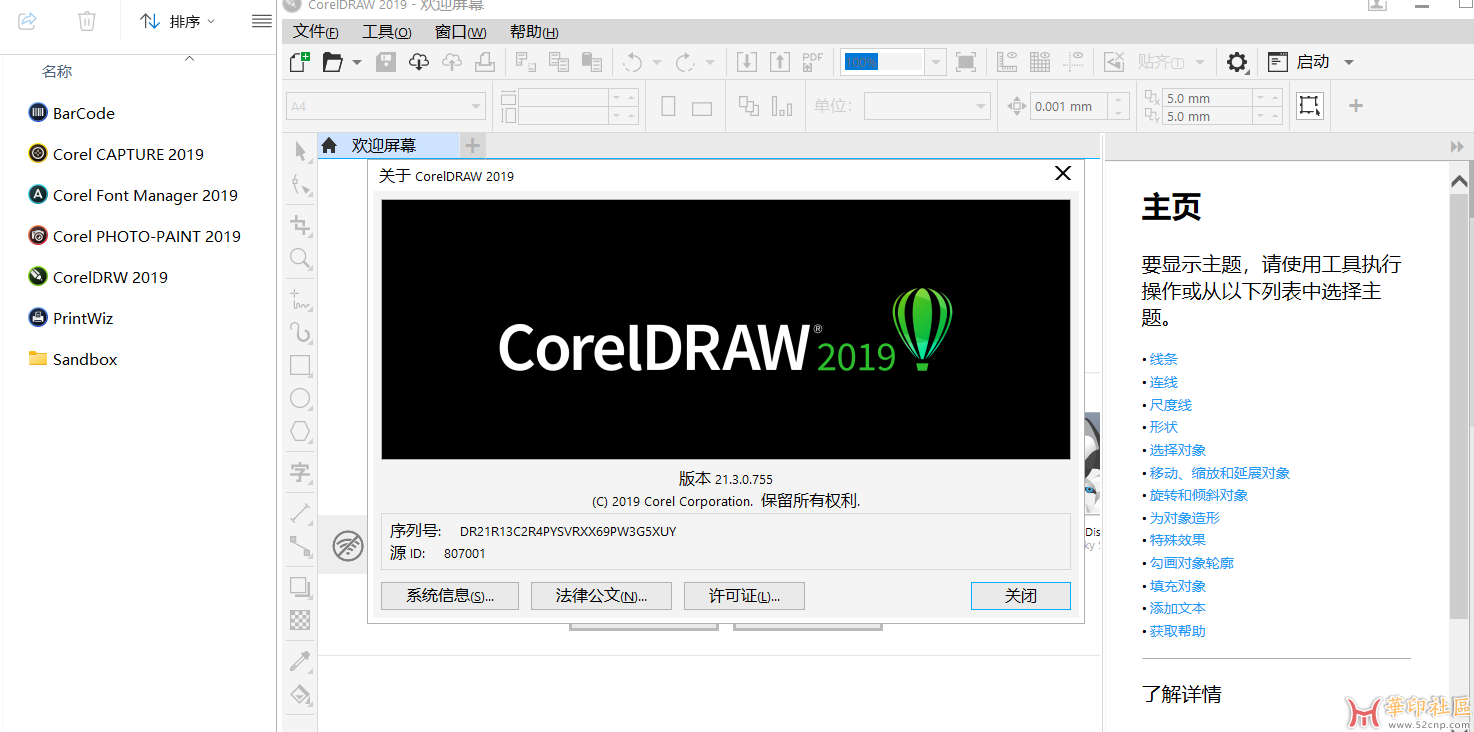The height and width of the screenshot is (732, 1474).
Task: Switch to the 欢迎屏幕 tab
Action: pos(384,145)
